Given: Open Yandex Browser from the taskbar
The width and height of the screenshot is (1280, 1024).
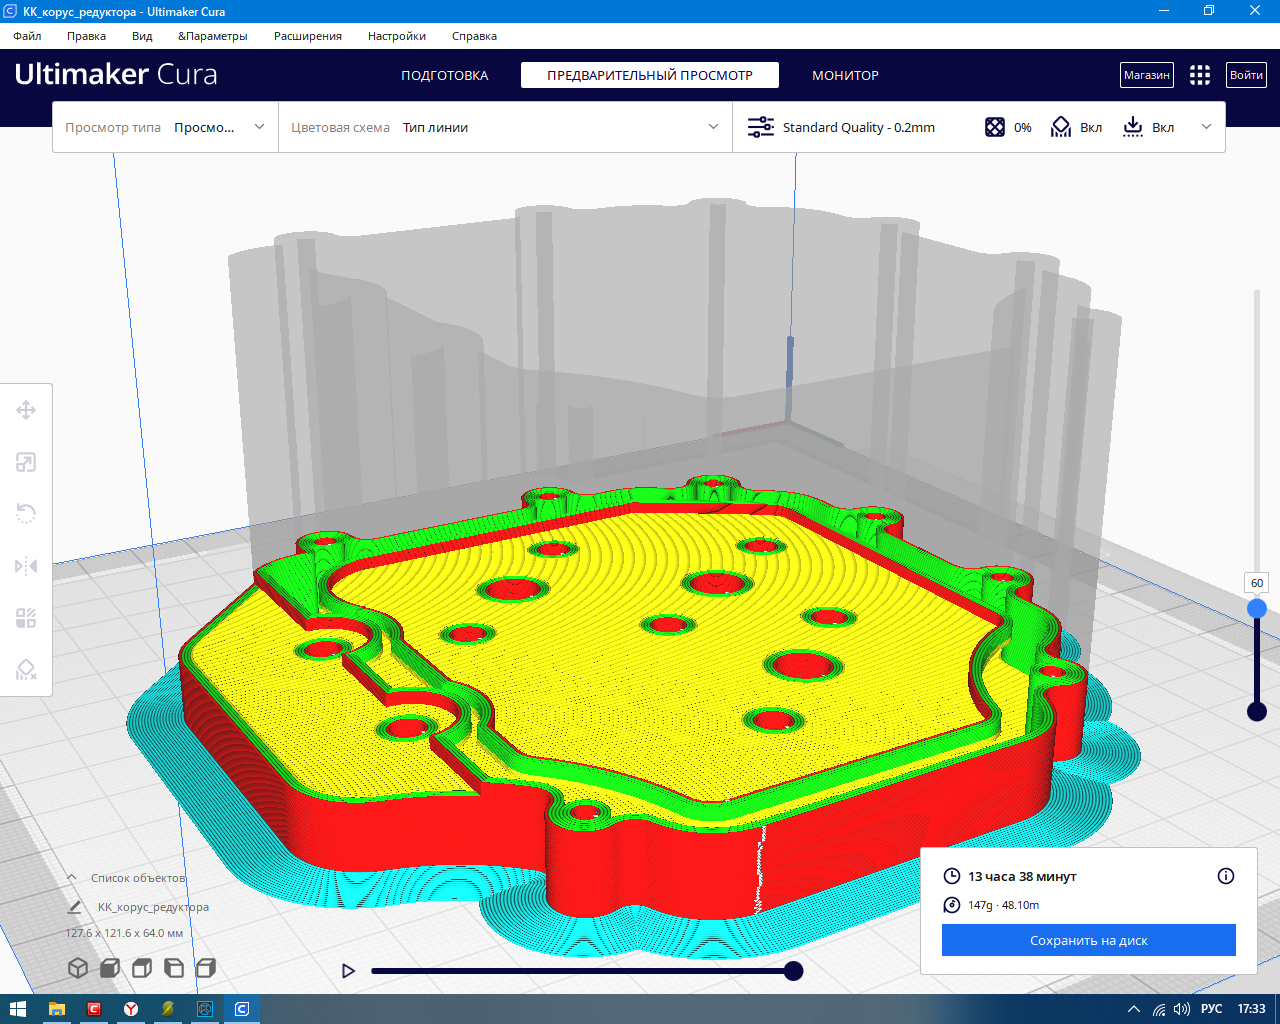Looking at the screenshot, I should (131, 1009).
